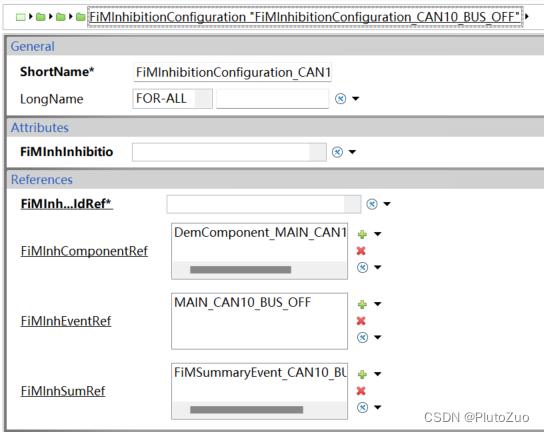Remove entry with red X beside FiMInhEventRef

click(x=361, y=321)
